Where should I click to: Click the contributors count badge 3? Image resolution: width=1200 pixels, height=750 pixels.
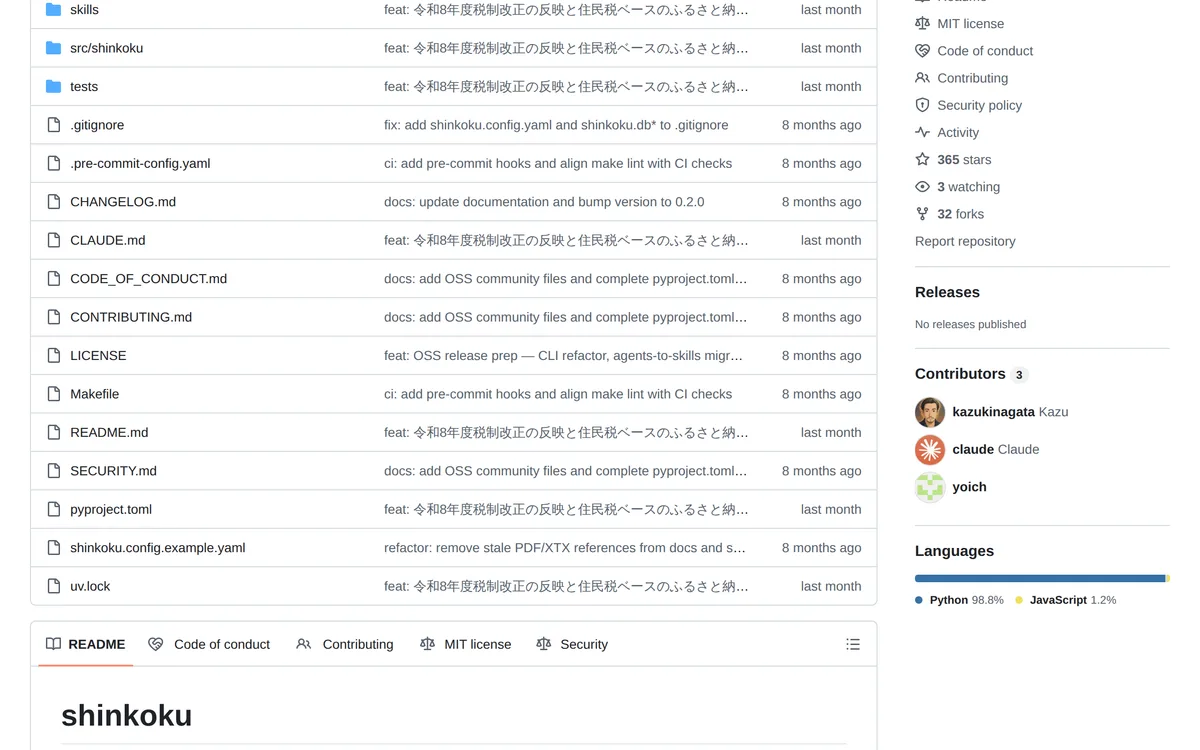click(x=1019, y=375)
